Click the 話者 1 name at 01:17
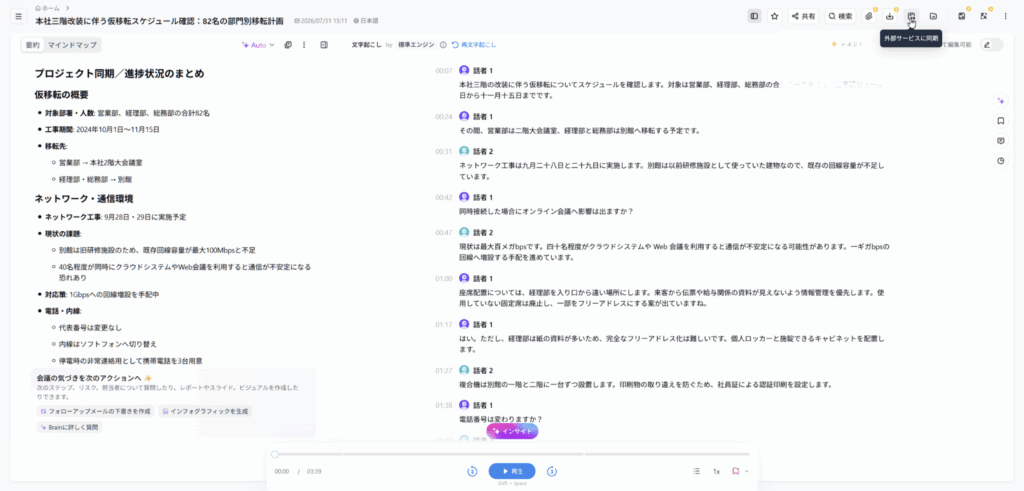 483,325
